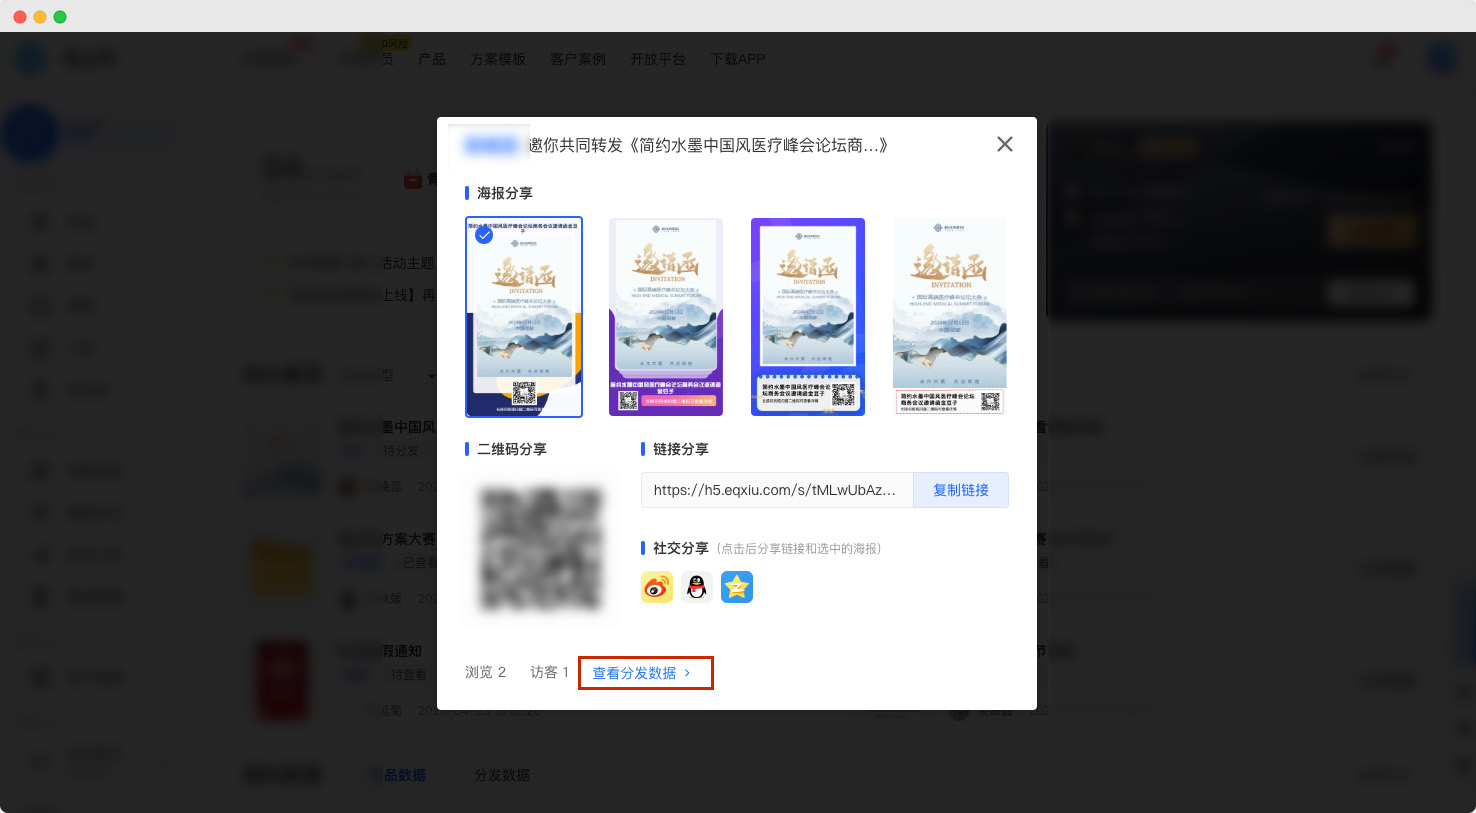Screen dimensions: 1476x813
Task: Choose the second purple-bordered poster
Action: (666, 317)
